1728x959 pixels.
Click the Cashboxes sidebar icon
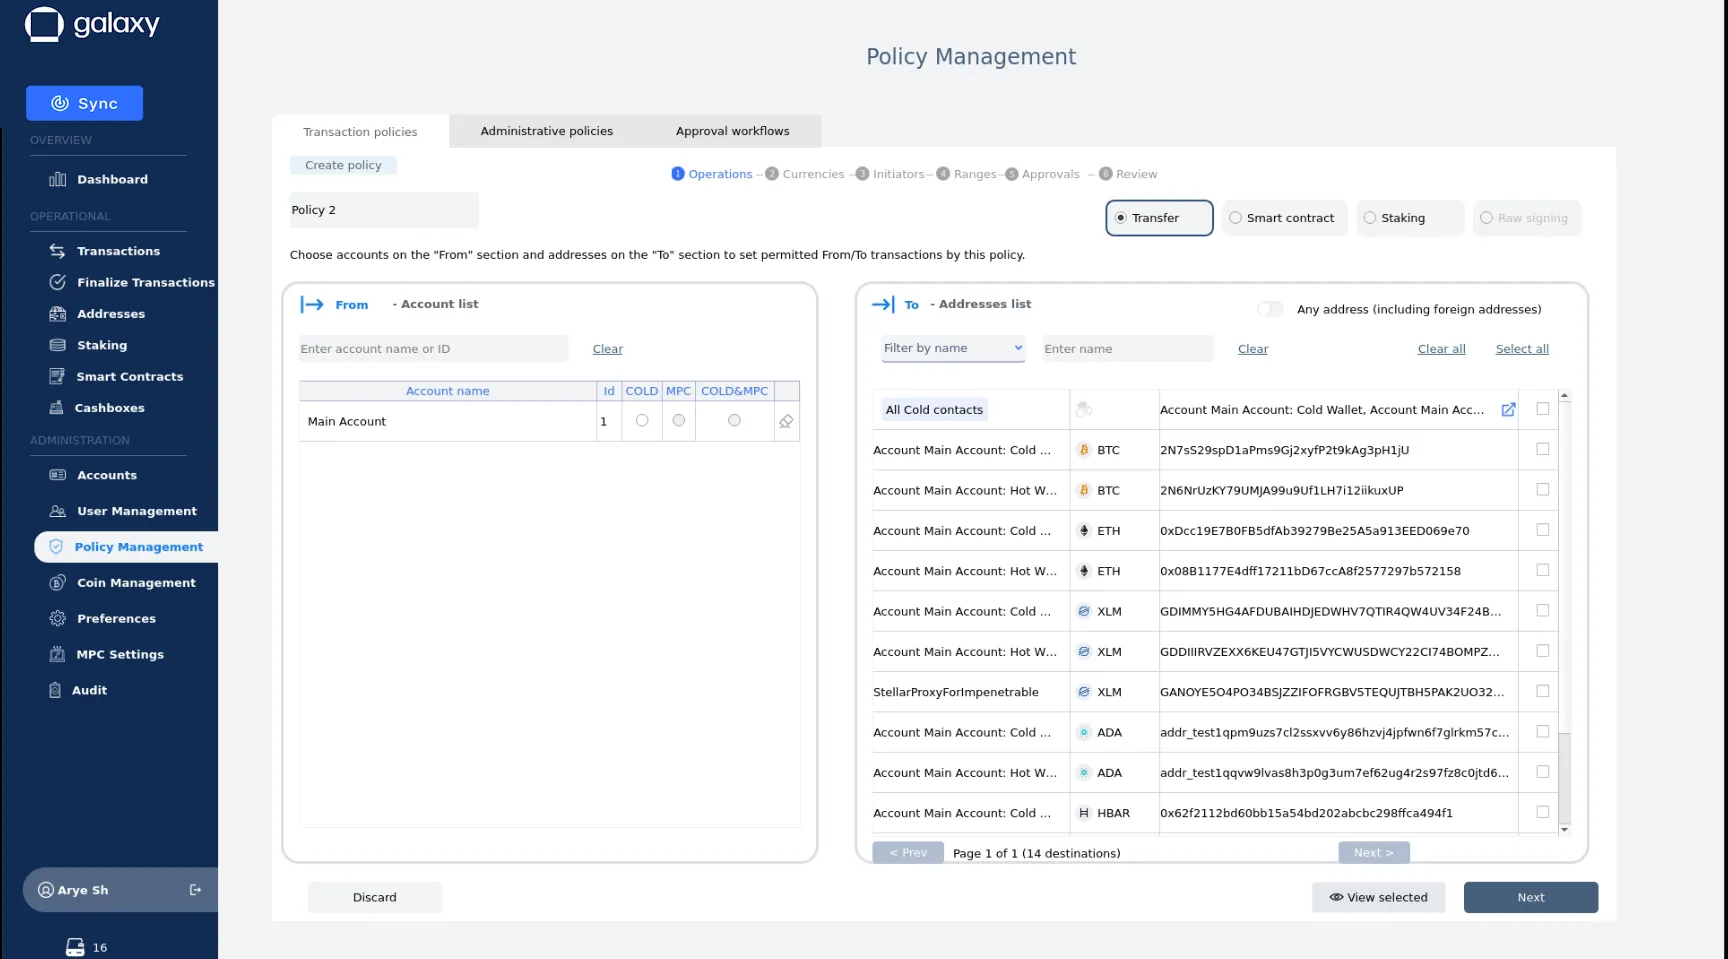56,408
